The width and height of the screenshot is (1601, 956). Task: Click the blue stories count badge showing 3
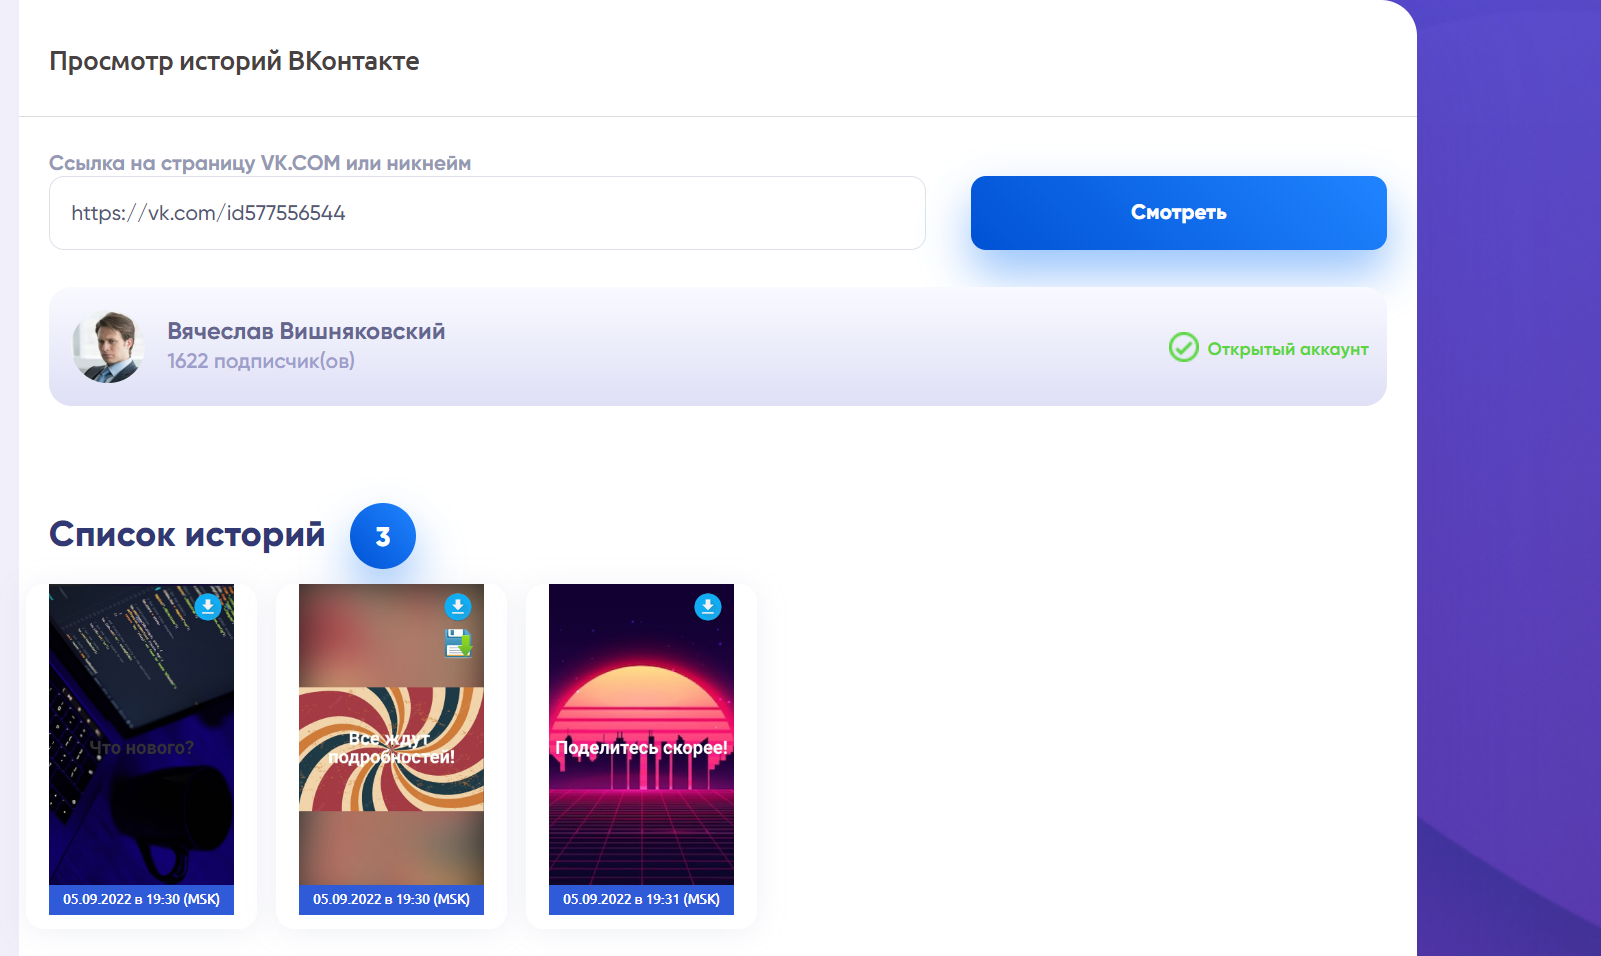(383, 536)
